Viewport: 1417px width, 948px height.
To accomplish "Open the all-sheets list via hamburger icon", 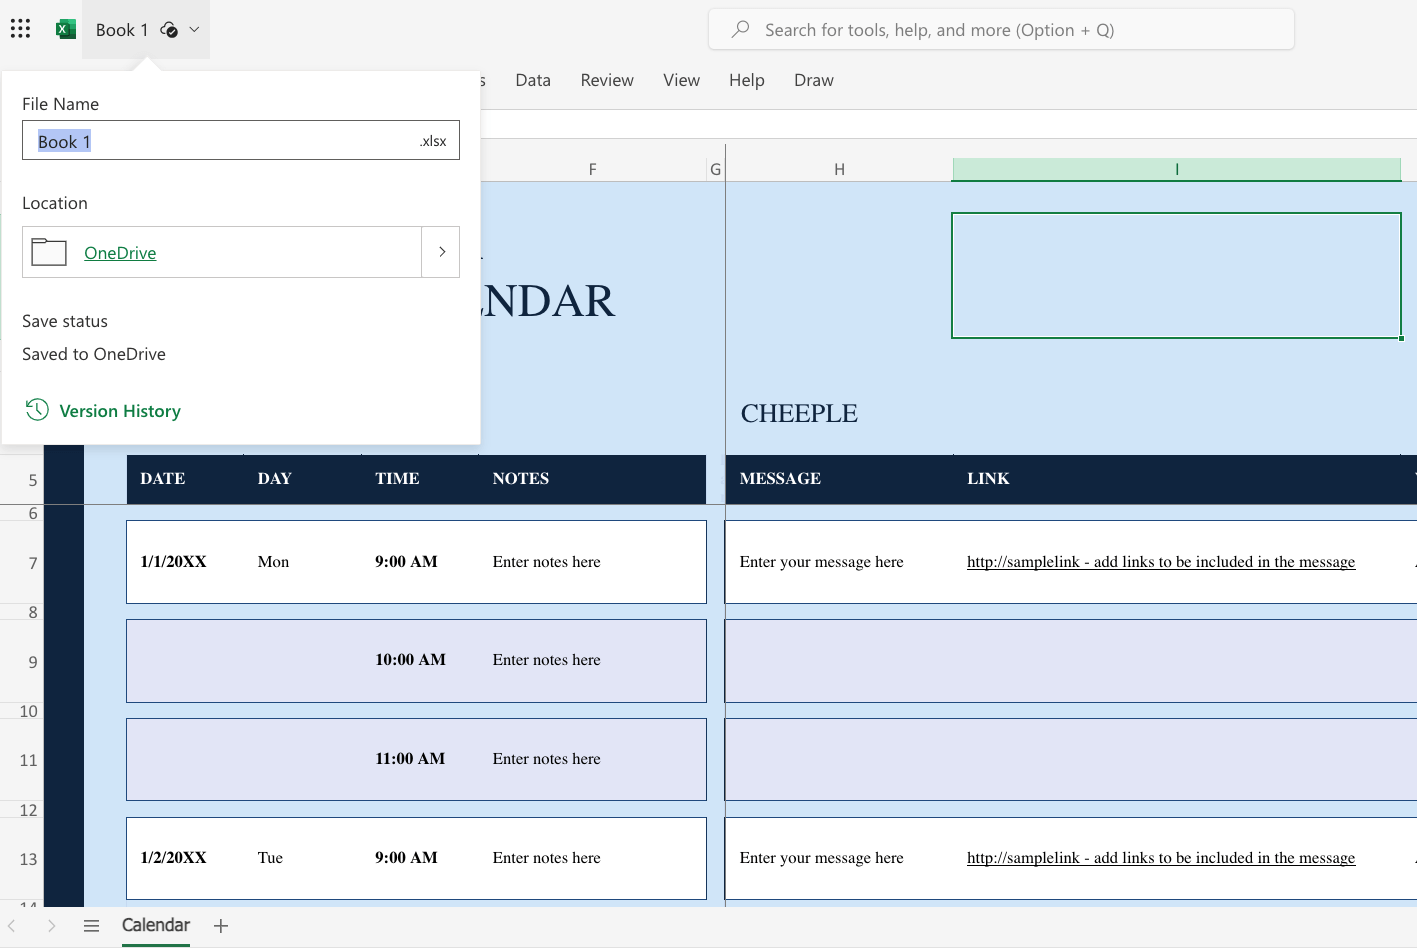I will coord(92,925).
